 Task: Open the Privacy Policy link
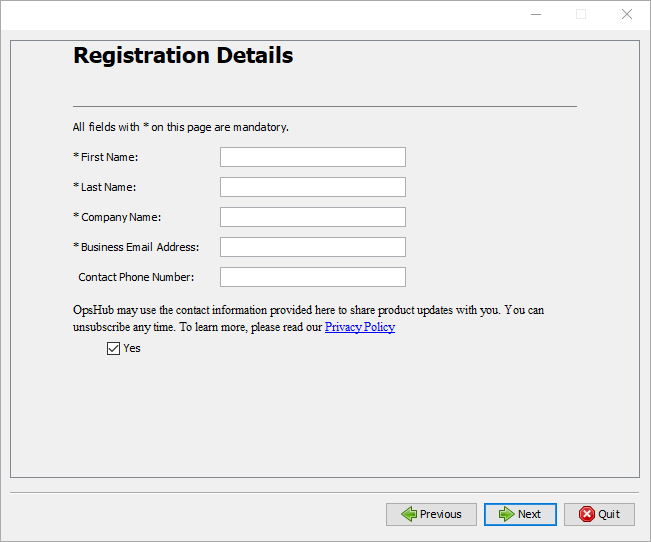[x=359, y=327]
